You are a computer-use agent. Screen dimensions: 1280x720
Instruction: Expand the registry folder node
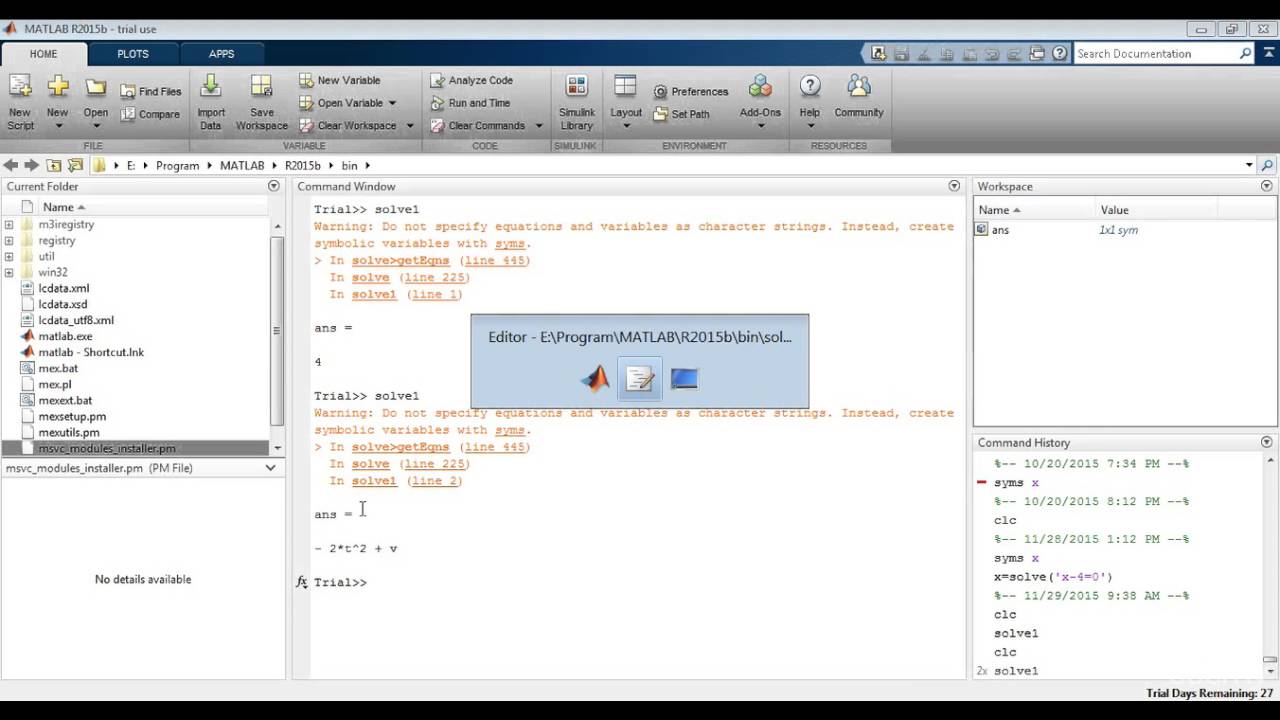click(x=9, y=241)
